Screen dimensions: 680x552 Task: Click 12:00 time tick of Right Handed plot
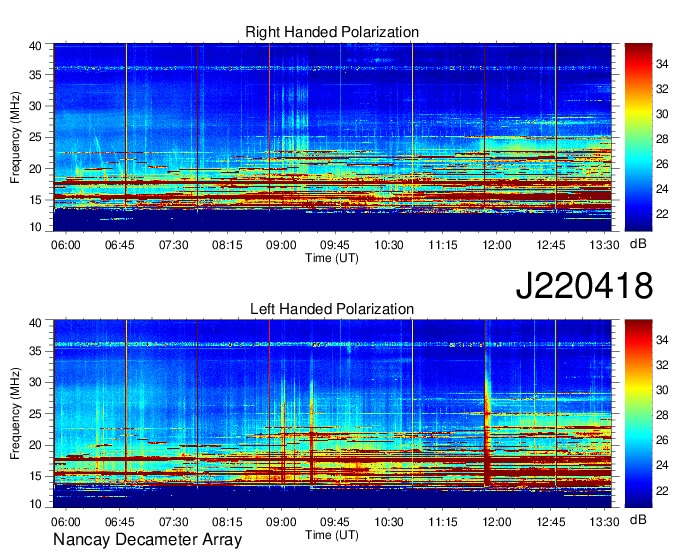tap(497, 245)
